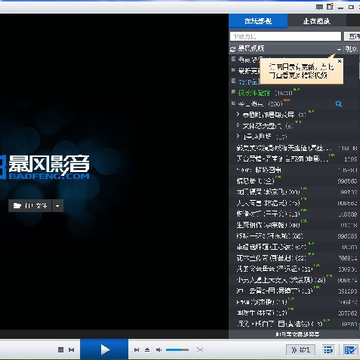
Task: Close the yellow tooltip popup
Action: click(x=339, y=61)
